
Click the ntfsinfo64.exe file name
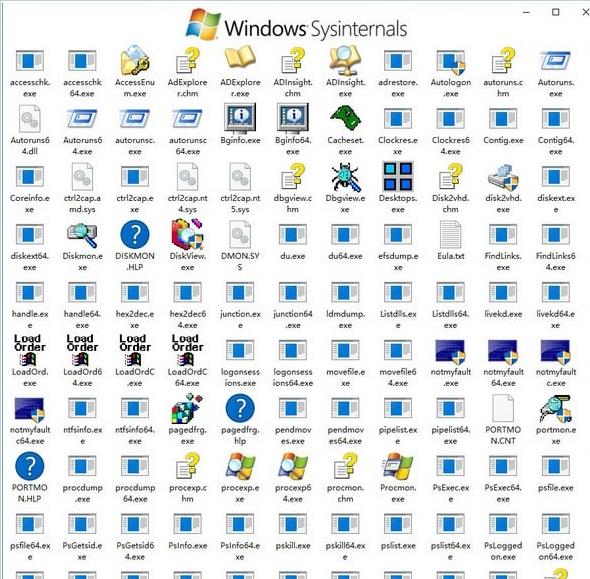135,435
